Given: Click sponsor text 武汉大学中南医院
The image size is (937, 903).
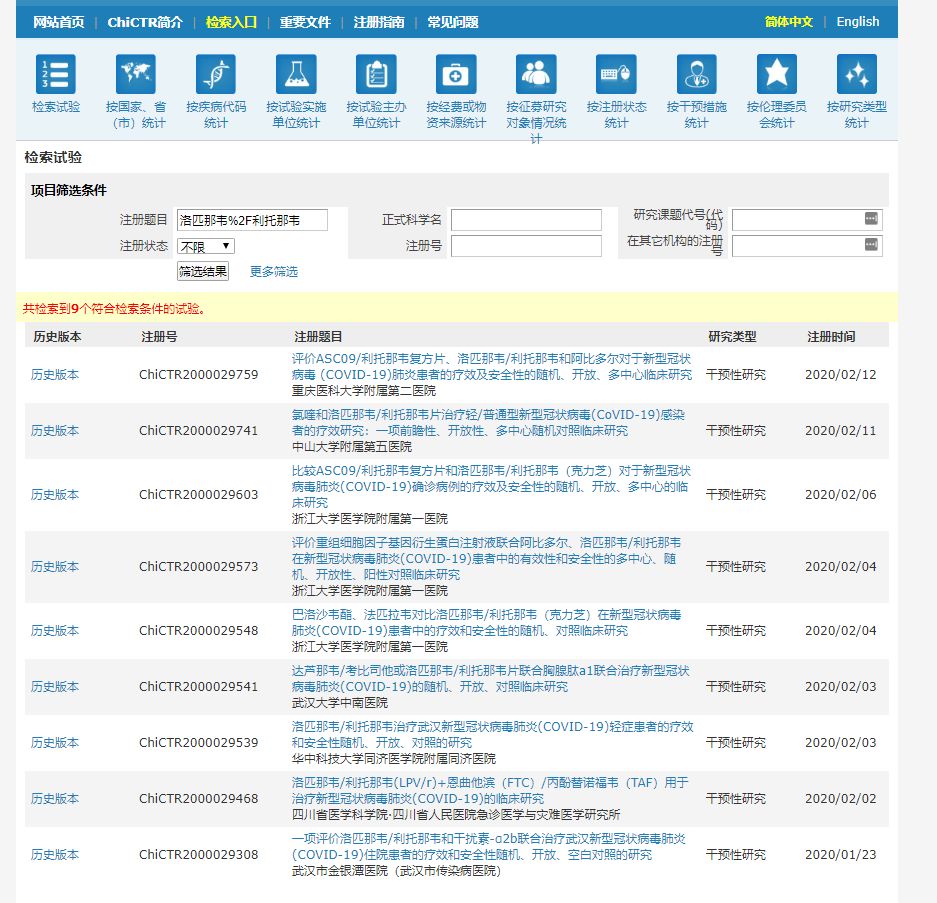Looking at the screenshot, I should tap(339, 703).
